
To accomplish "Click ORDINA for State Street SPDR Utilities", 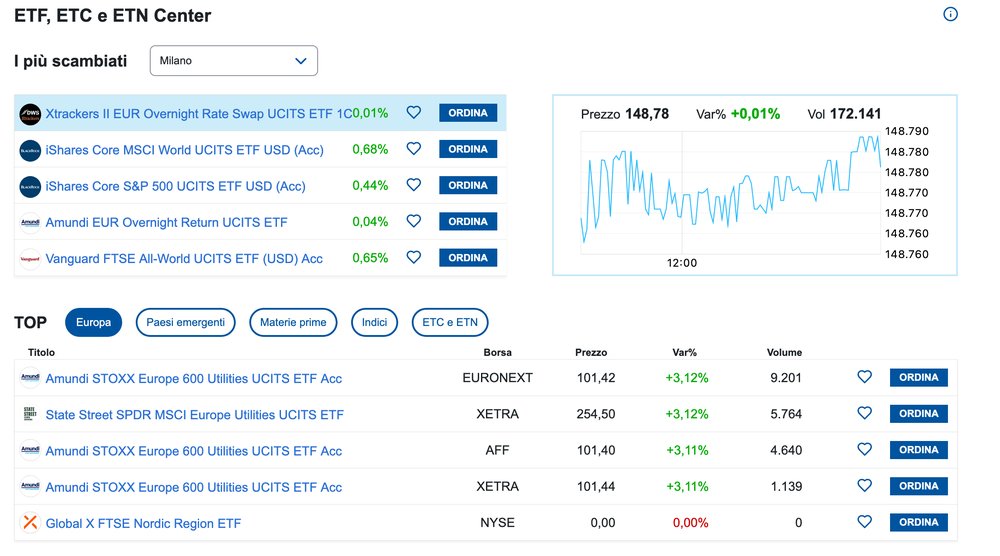I will tap(919, 414).
